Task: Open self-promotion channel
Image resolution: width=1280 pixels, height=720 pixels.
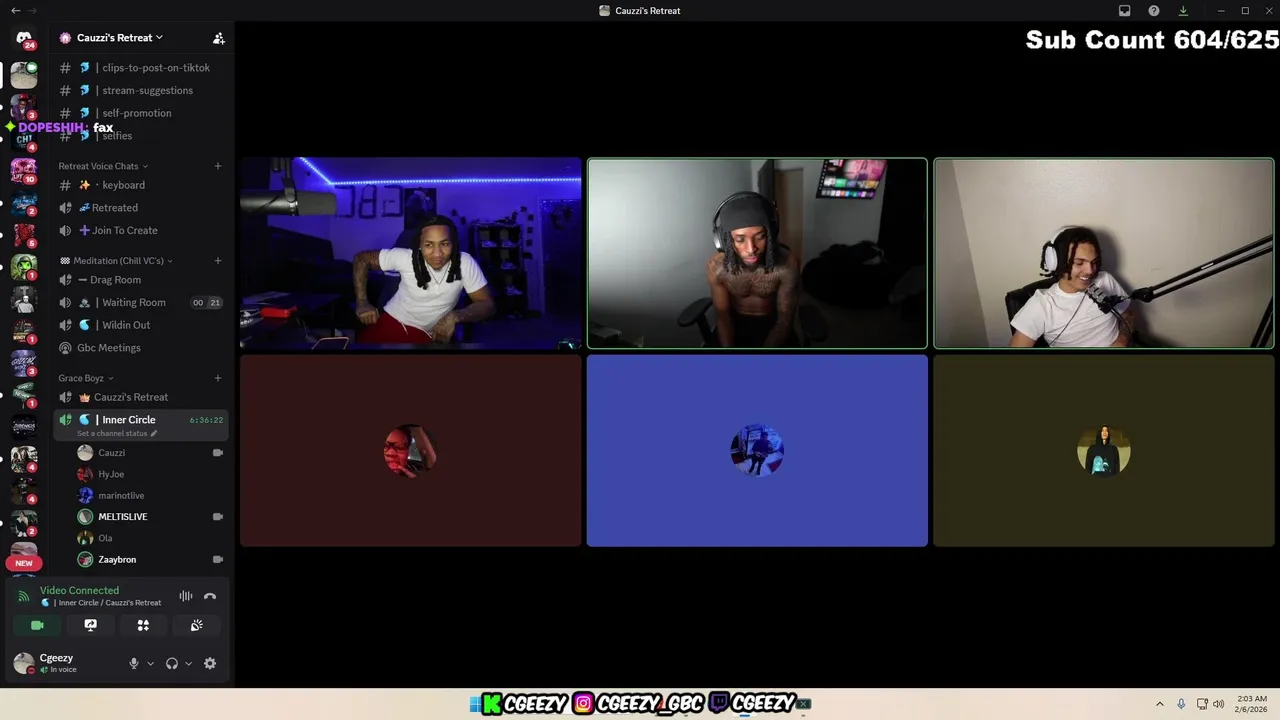Action: 140,113
